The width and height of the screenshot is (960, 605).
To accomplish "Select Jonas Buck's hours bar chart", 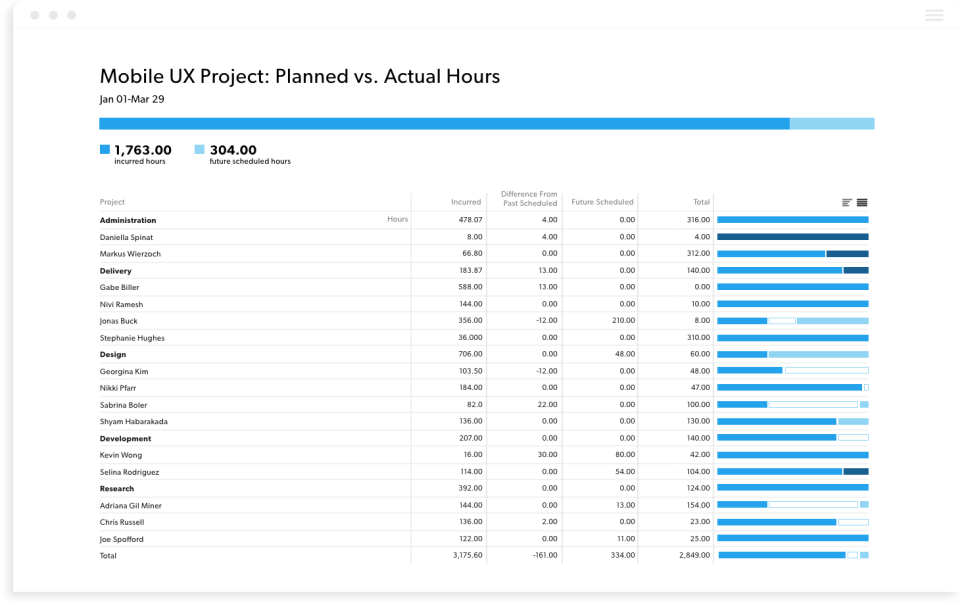I will tap(792, 320).
